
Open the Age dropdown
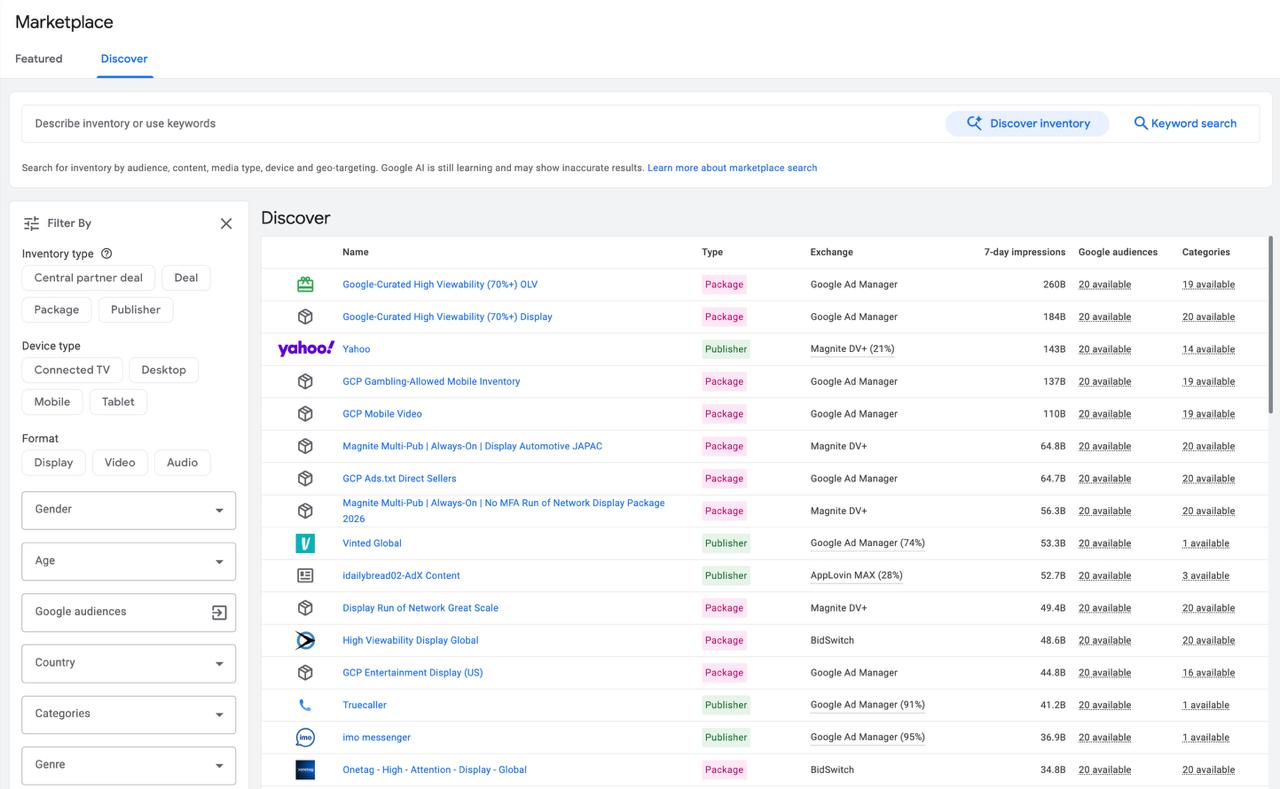[x=129, y=561]
